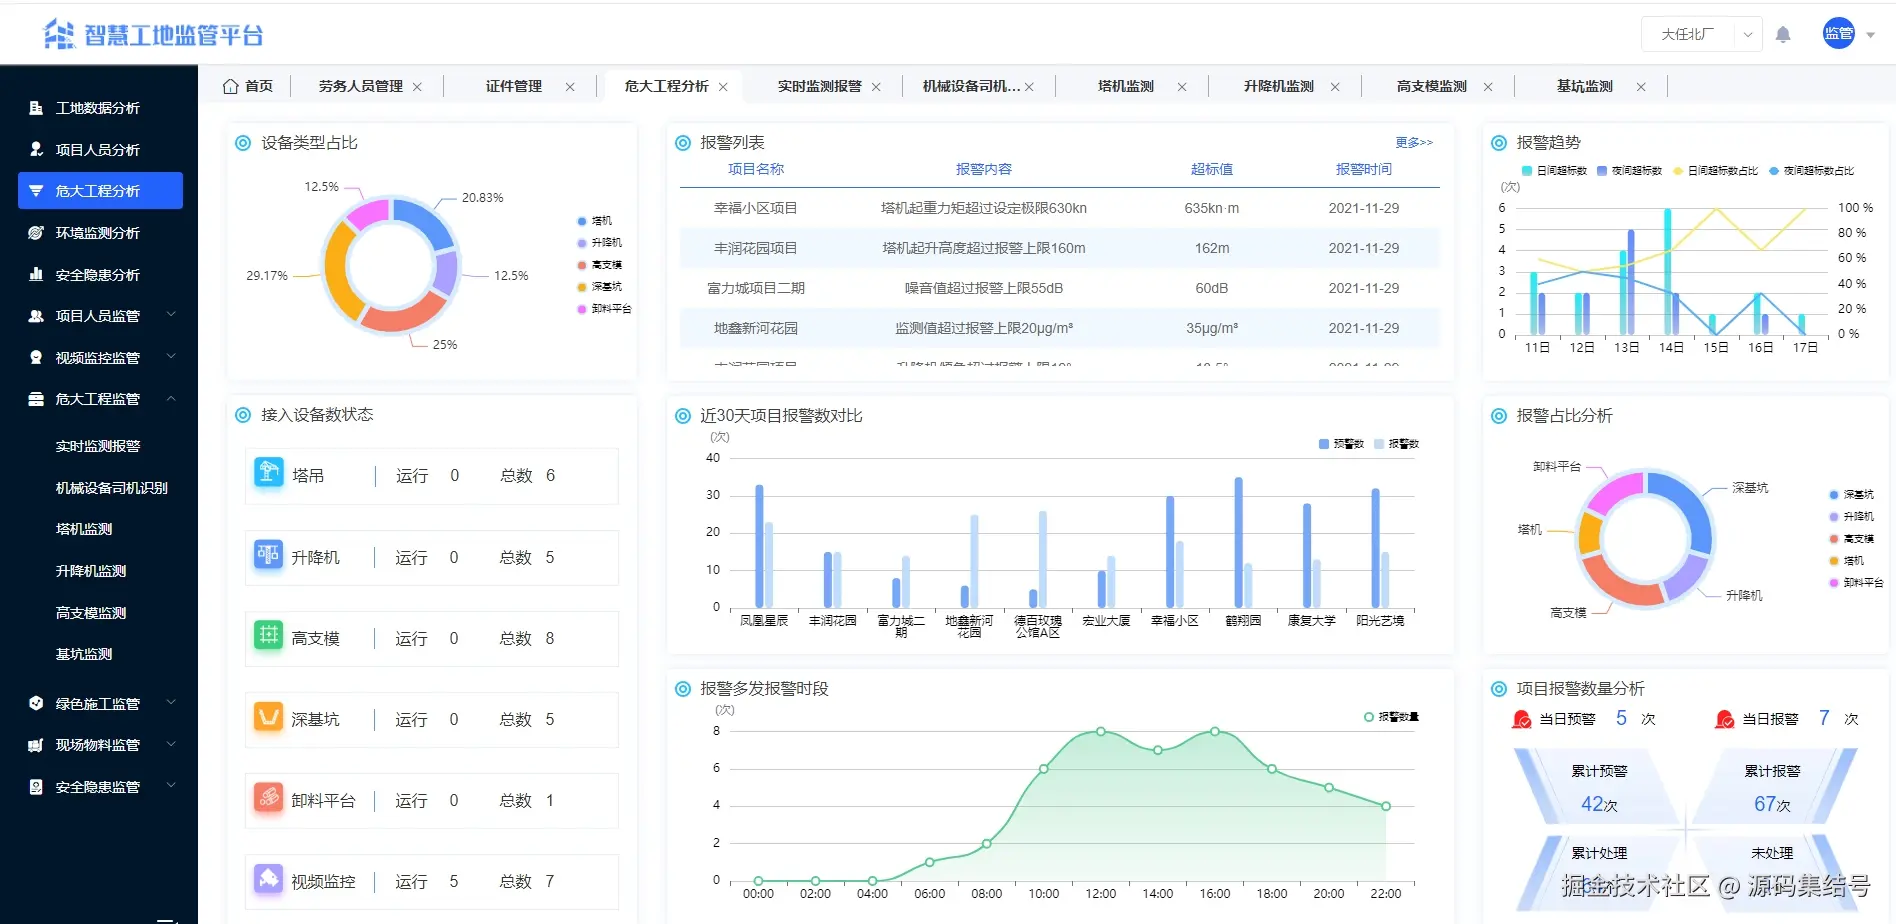1896x924 pixels.
Task: Click the 更多>> link in 报警列表
Action: tap(1414, 143)
